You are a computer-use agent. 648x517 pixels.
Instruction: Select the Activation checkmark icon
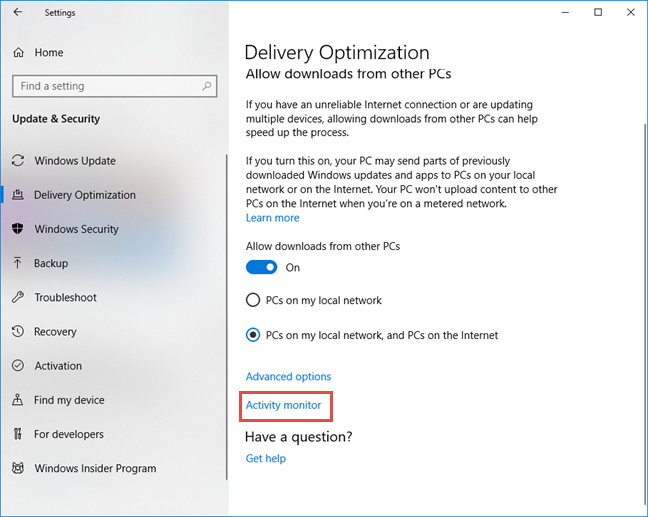click(18, 365)
